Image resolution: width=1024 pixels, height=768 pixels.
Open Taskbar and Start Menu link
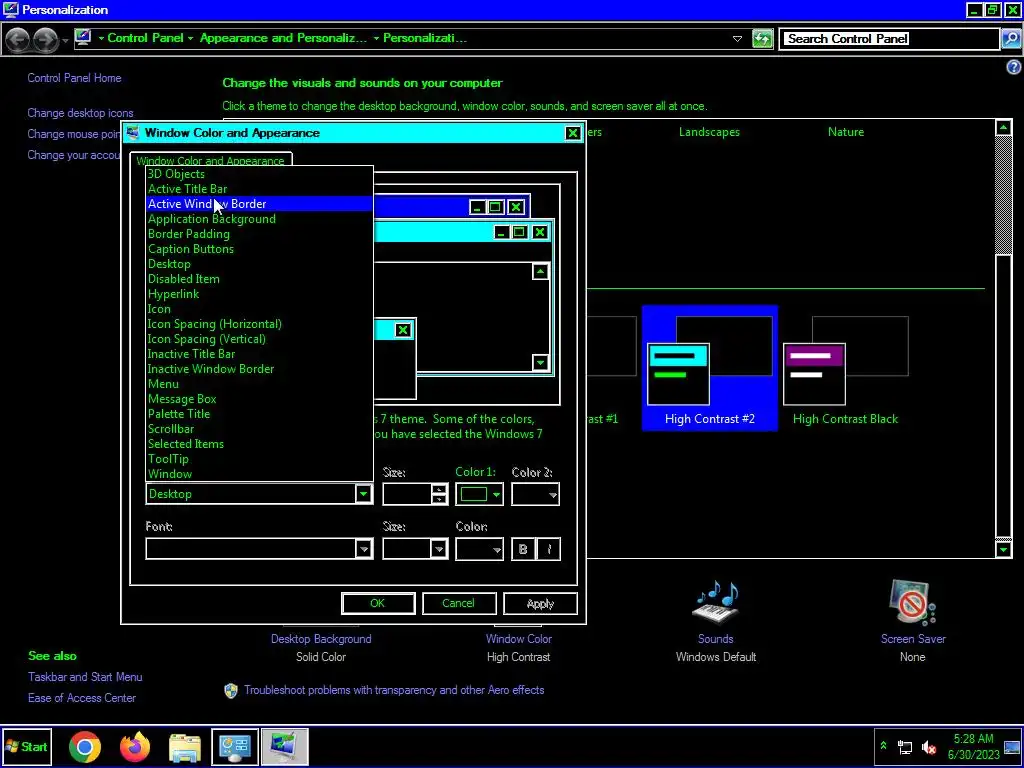85,677
